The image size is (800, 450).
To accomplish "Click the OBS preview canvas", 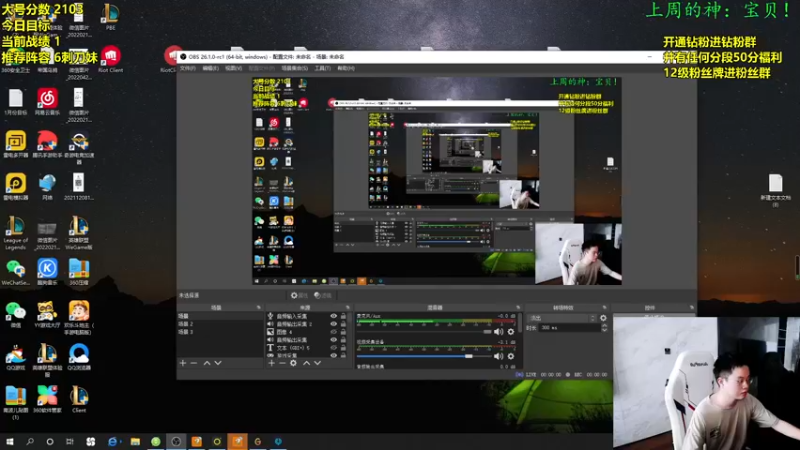I will click(x=437, y=181).
